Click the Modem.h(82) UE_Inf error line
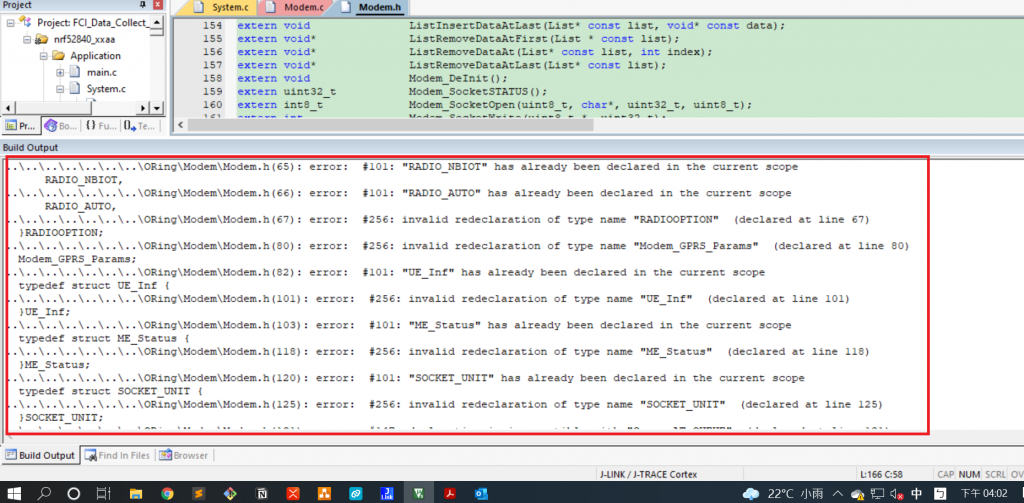 (x=386, y=272)
